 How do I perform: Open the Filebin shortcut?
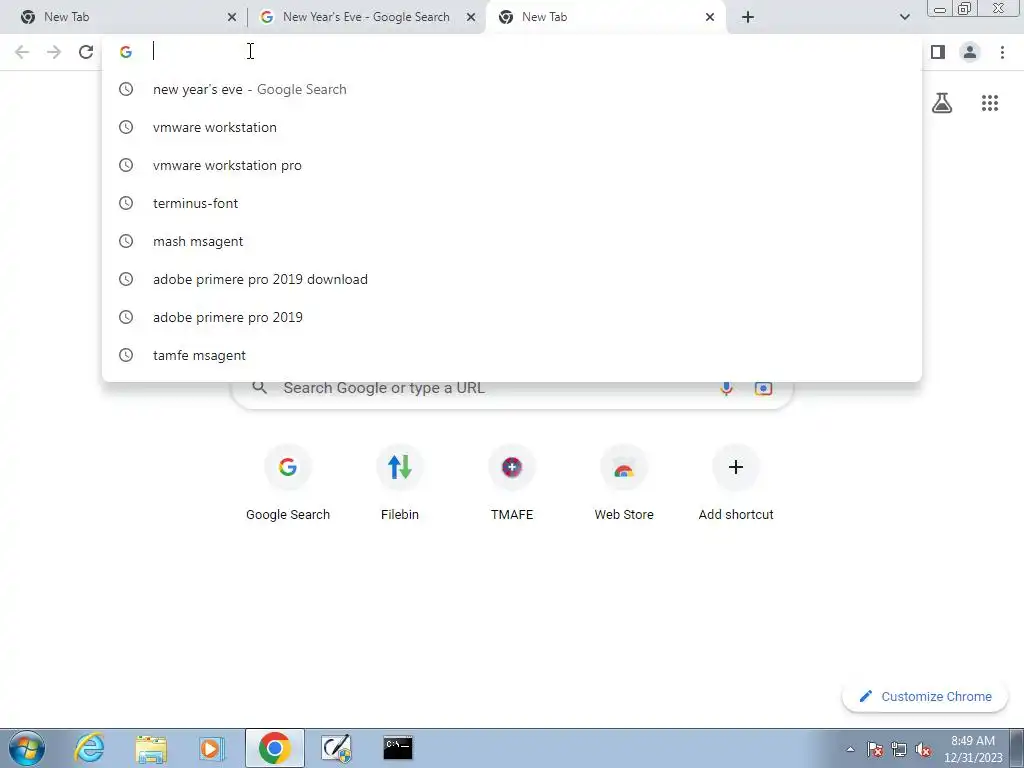[x=400, y=483]
